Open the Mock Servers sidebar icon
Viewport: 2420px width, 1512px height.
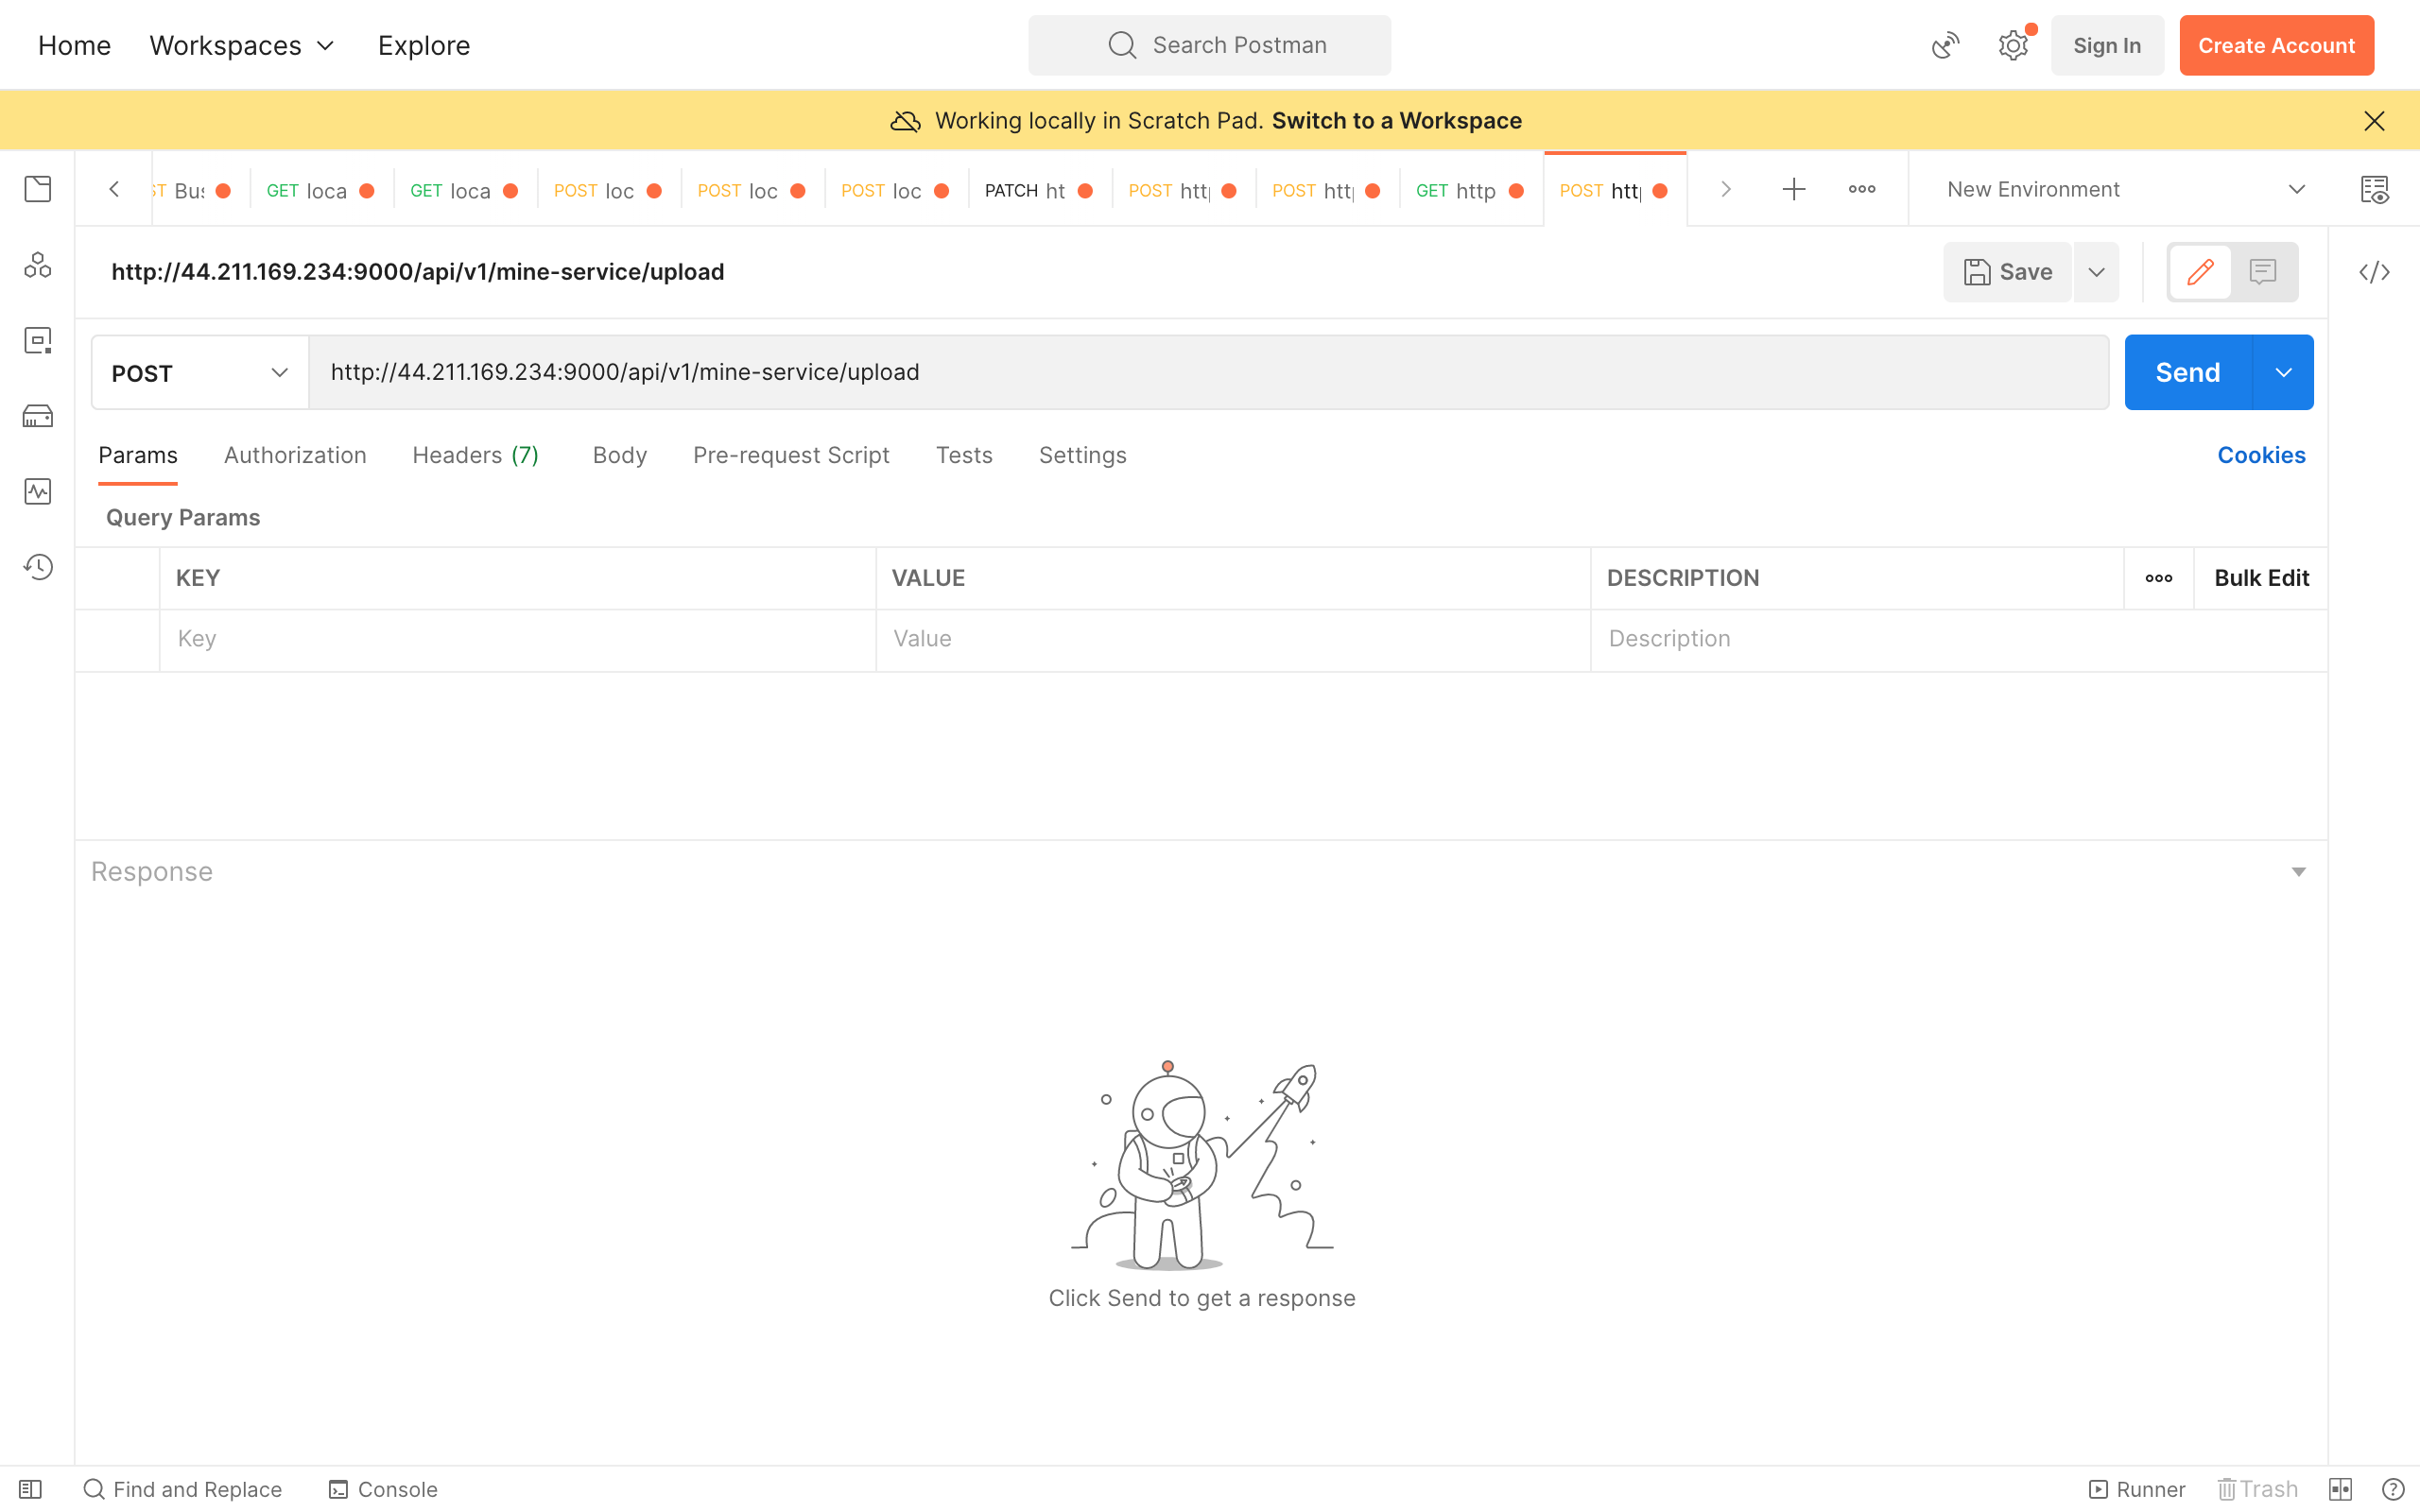click(x=38, y=416)
